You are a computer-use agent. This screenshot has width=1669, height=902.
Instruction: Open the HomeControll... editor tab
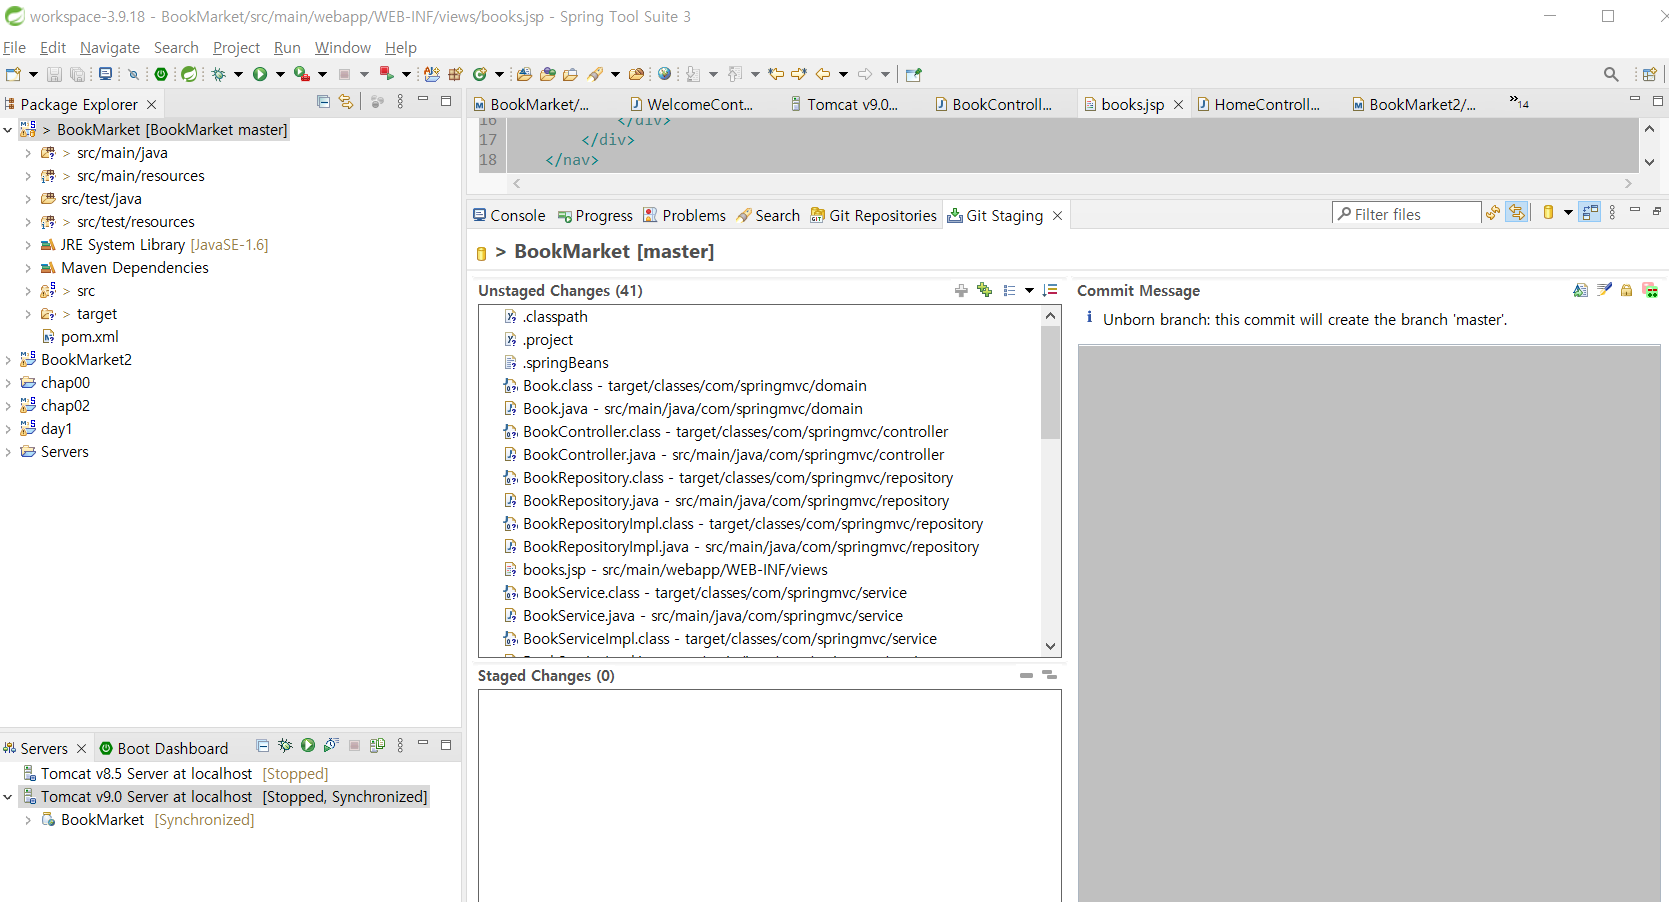pos(1258,104)
